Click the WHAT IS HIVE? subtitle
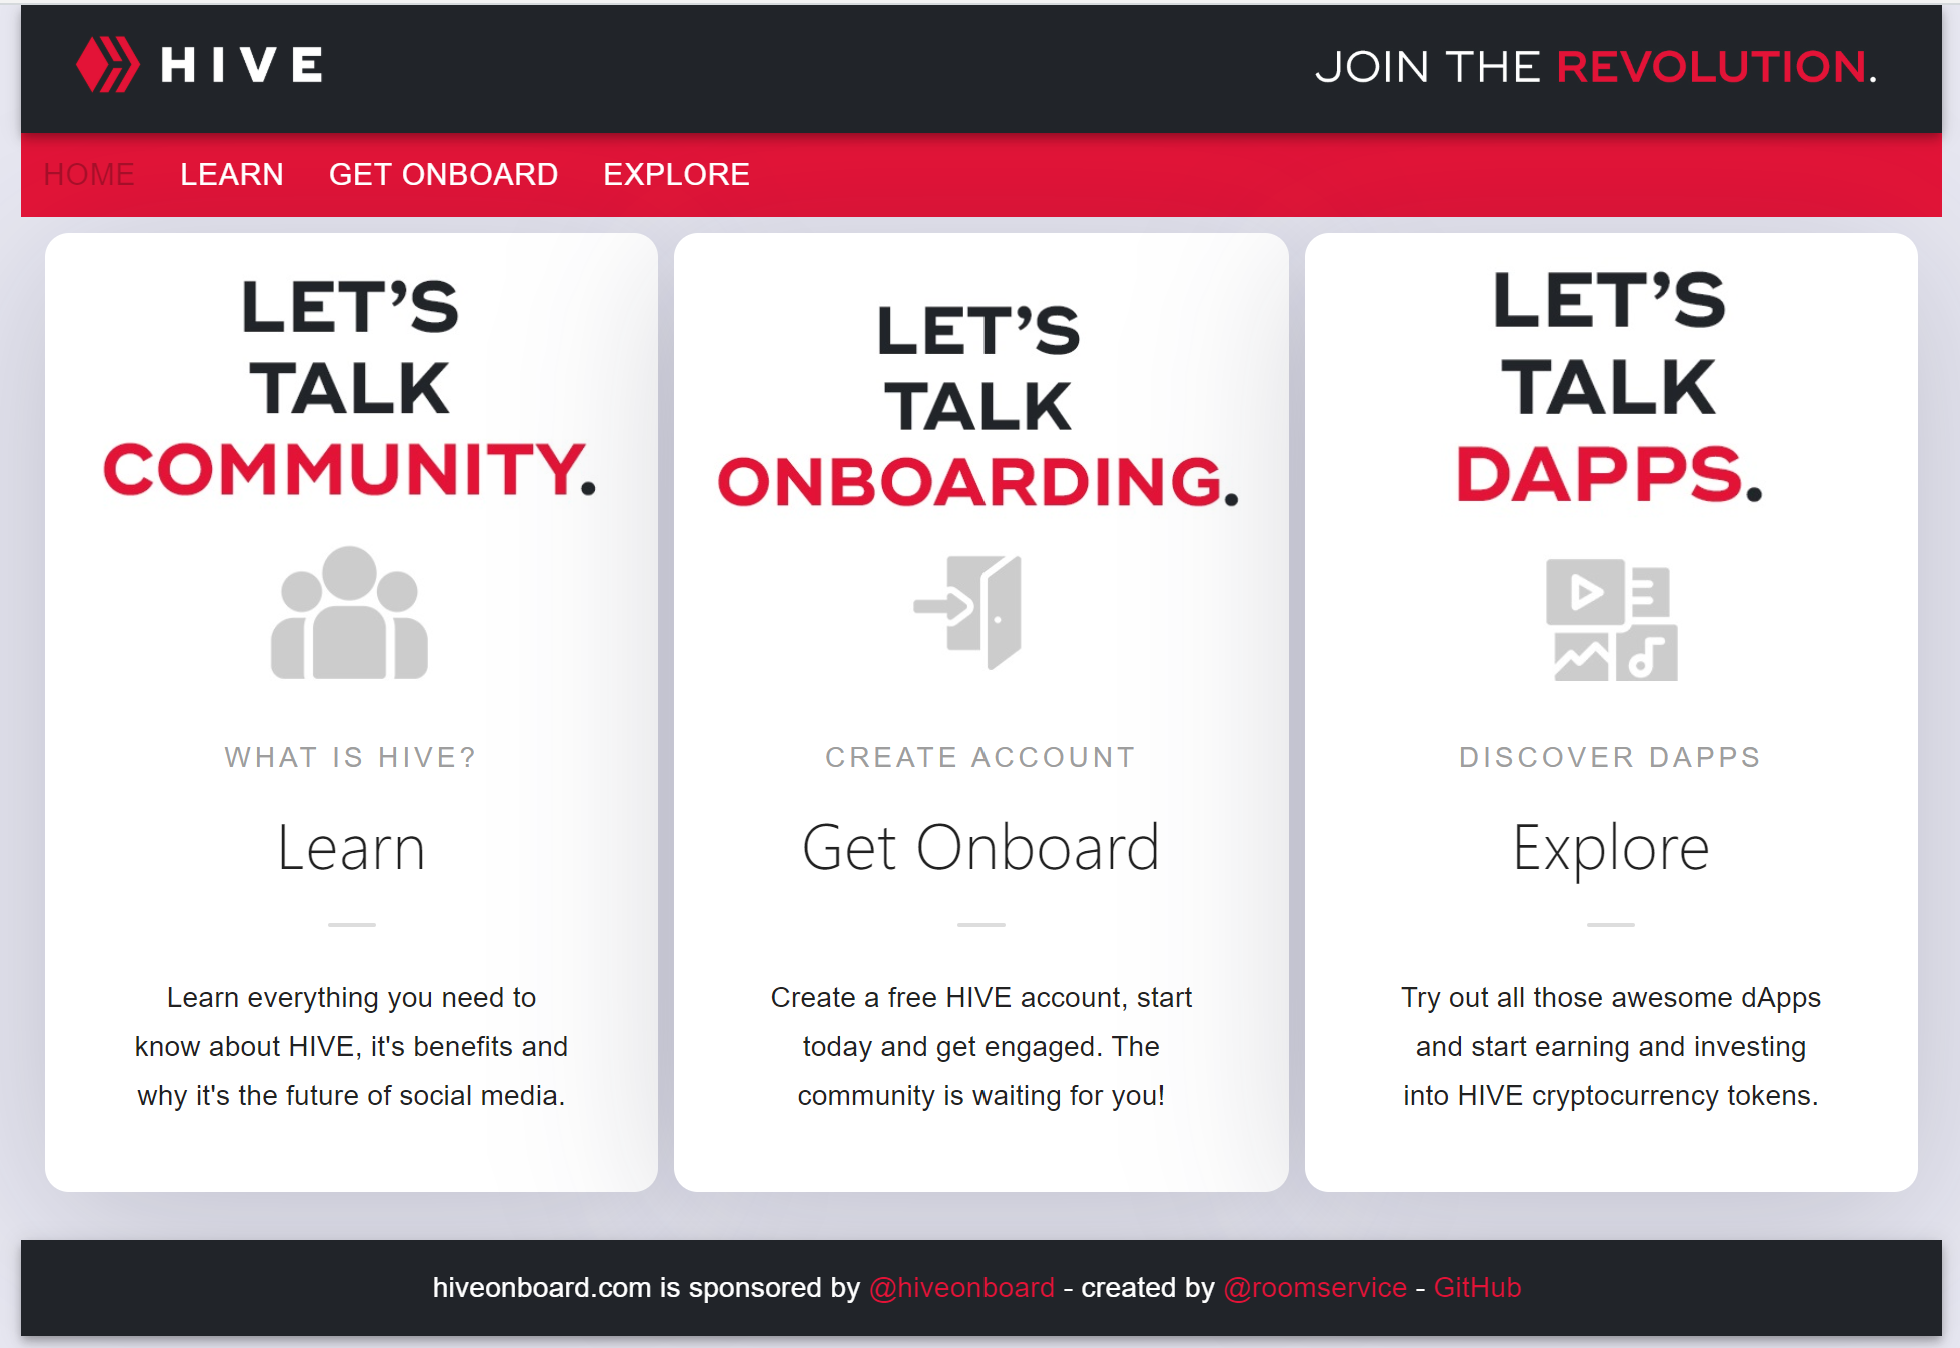The image size is (1960, 1348). point(351,757)
